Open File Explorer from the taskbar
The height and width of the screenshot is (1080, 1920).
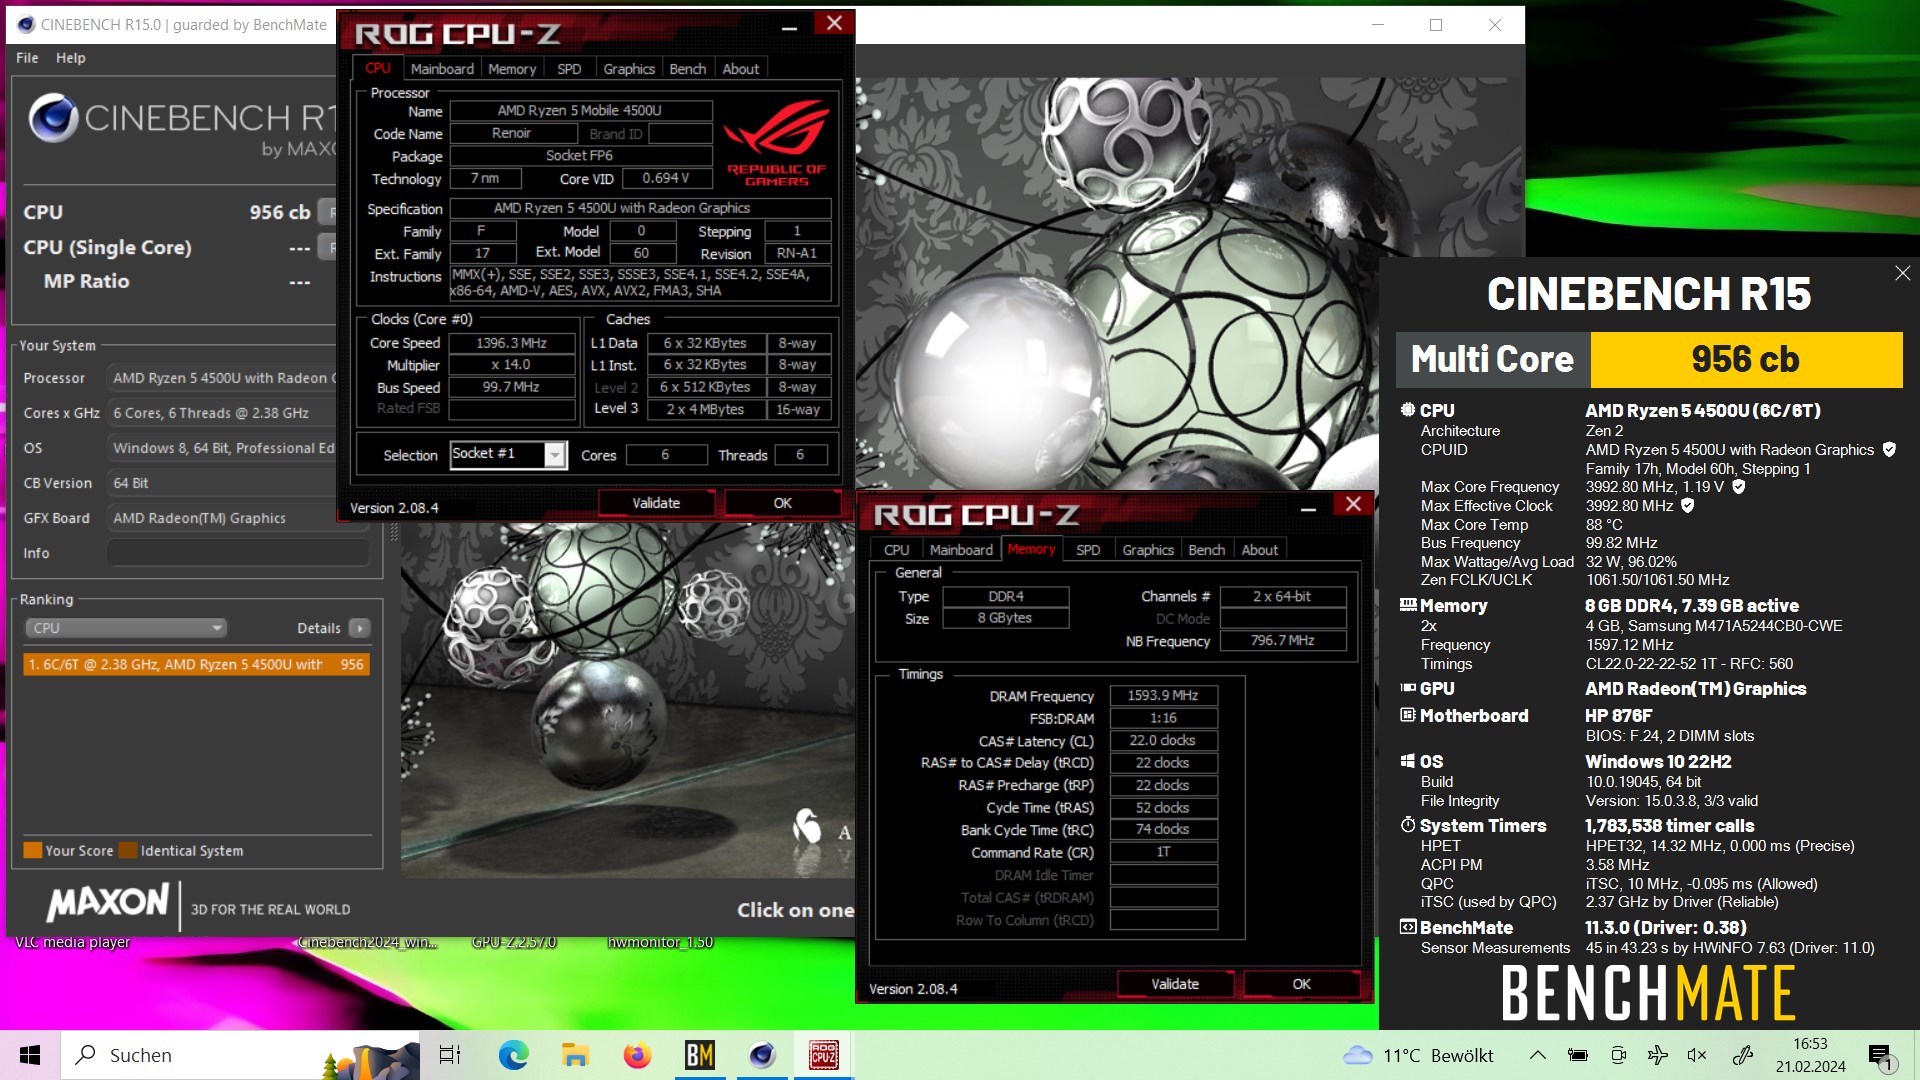point(575,1055)
